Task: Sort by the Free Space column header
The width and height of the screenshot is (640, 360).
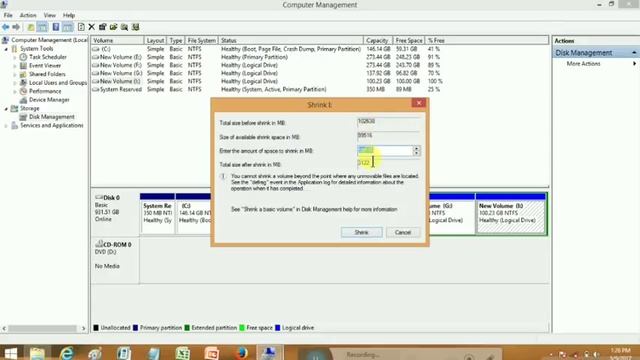Action: coord(409,40)
